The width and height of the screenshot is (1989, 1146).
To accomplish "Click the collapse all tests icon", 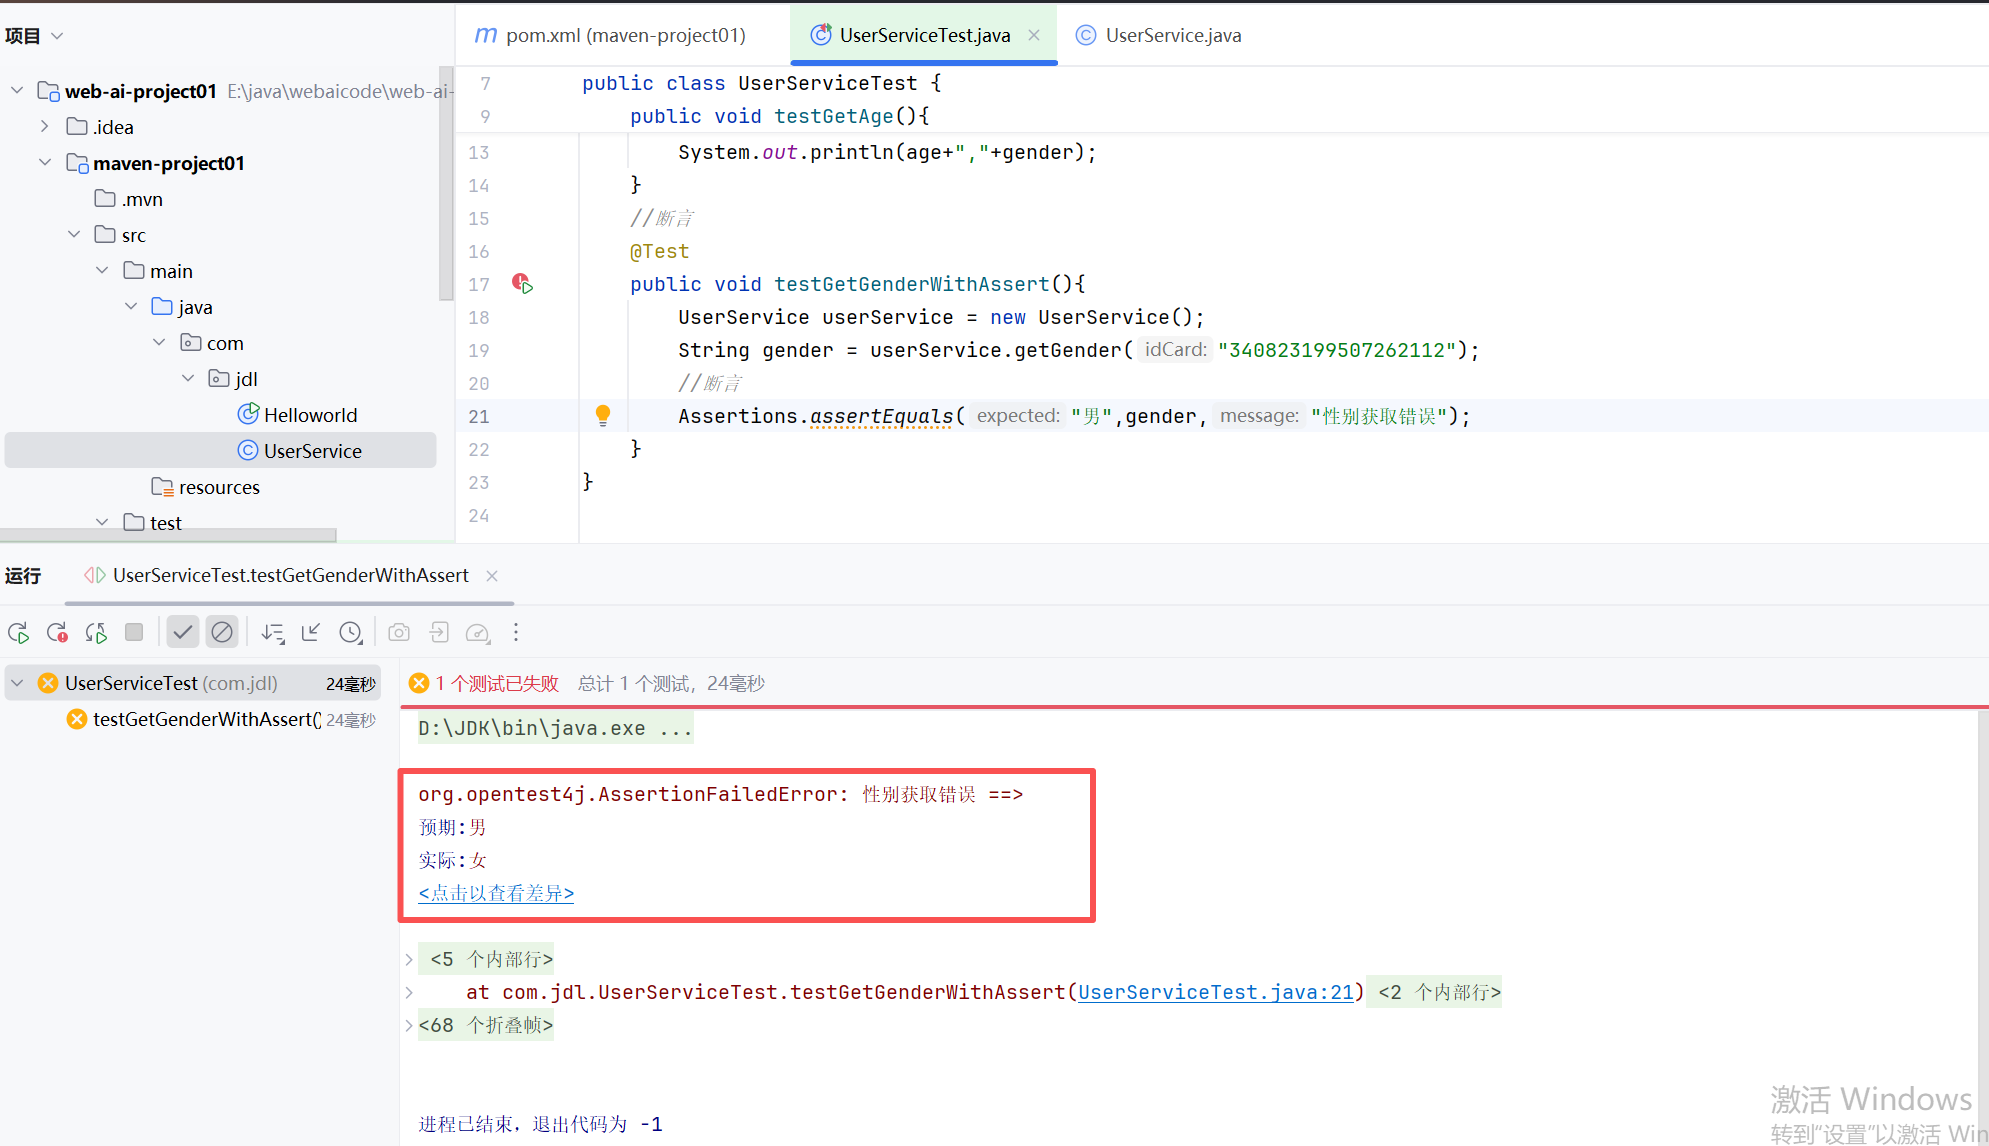I will click(311, 632).
